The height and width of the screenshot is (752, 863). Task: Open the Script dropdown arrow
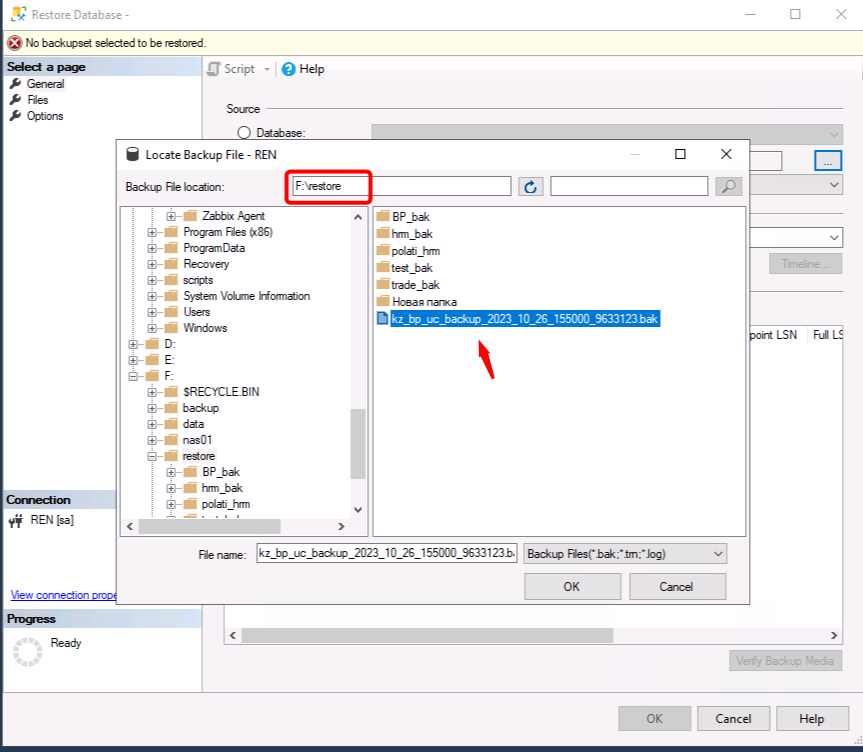point(267,69)
